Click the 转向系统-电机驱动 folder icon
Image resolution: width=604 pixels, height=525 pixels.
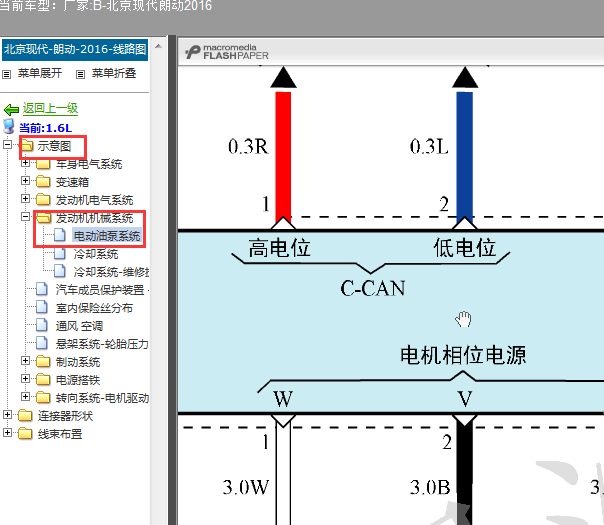point(43,398)
